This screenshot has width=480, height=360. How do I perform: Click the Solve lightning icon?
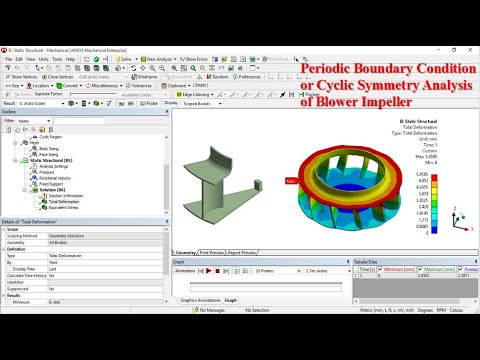pyautogui.click(x=118, y=59)
